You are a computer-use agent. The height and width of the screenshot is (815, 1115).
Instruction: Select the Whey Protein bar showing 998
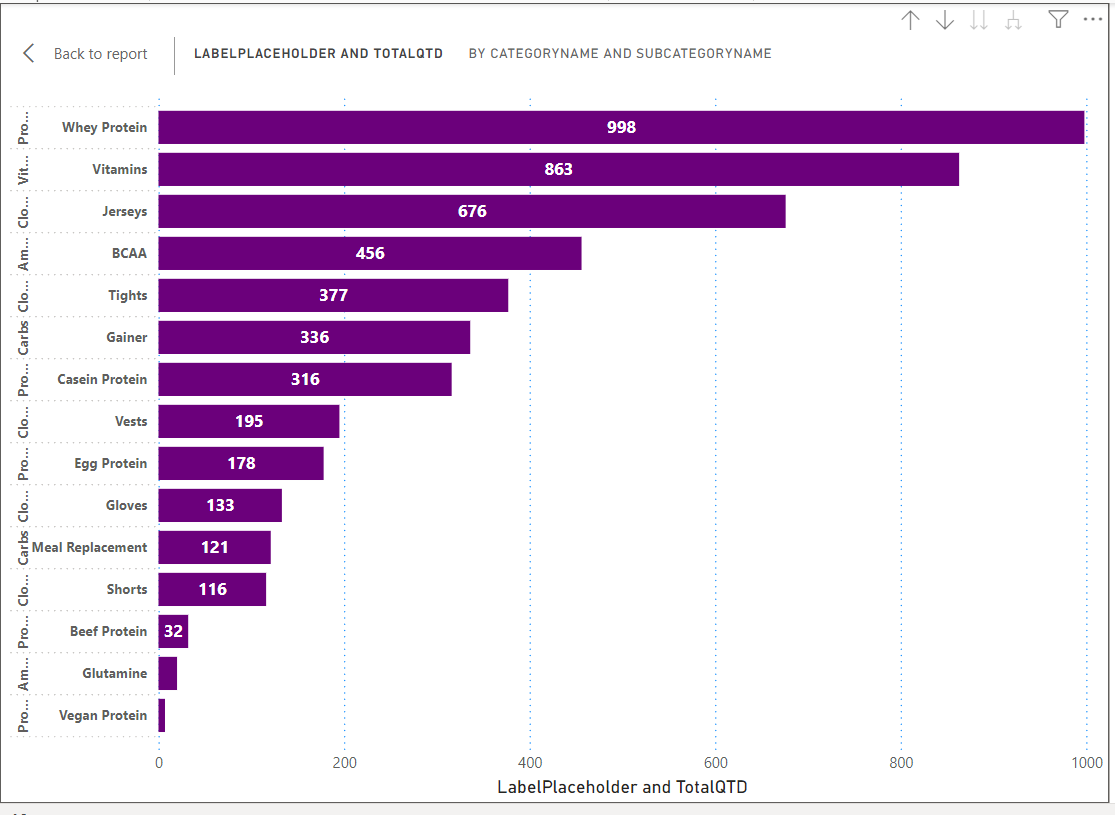(621, 127)
